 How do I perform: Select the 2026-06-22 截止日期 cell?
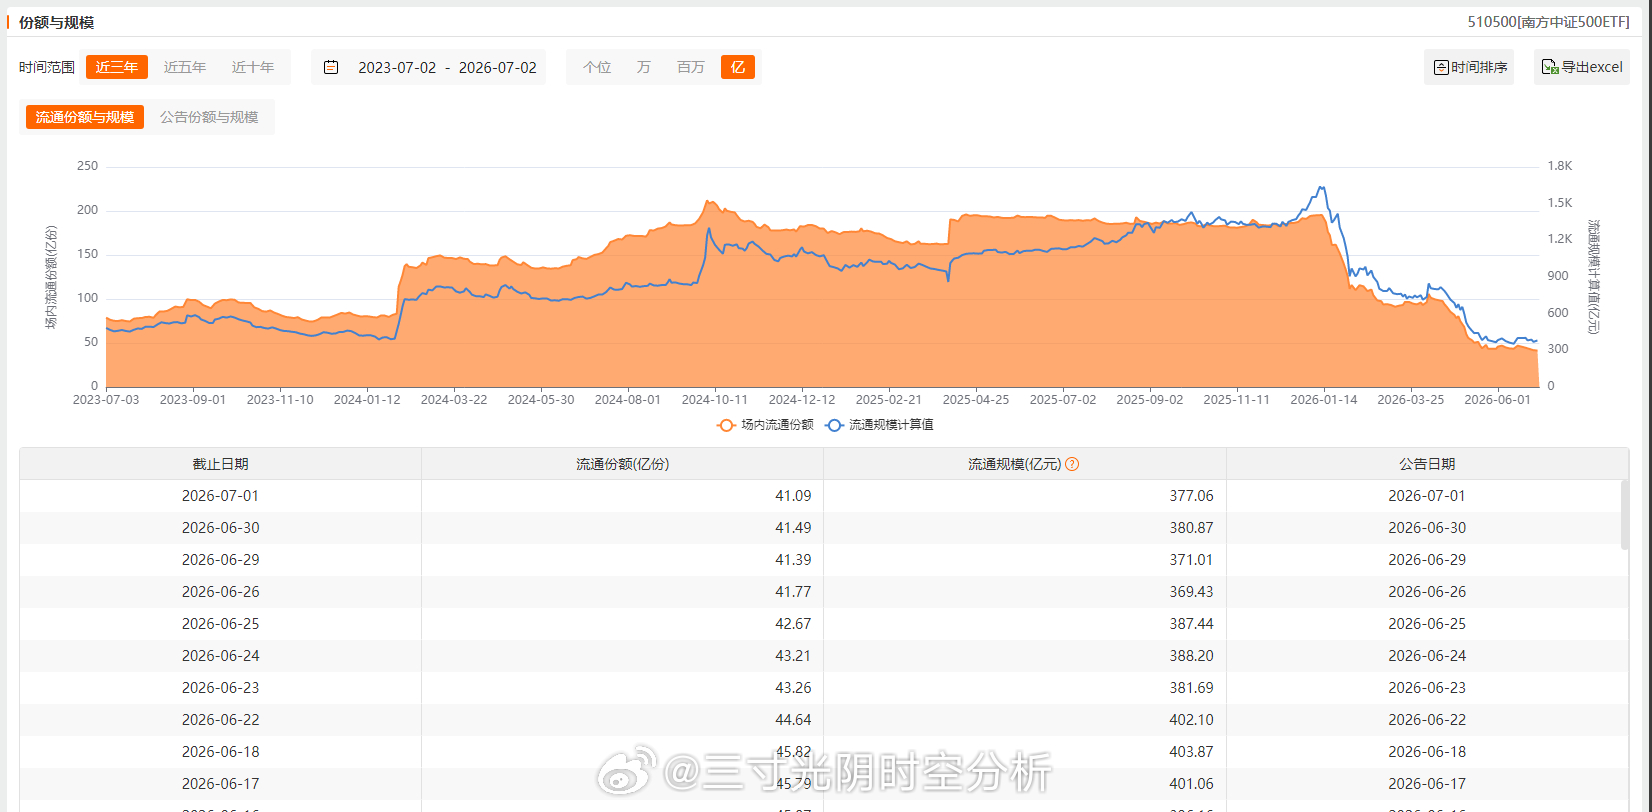pyautogui.click(x=220, y=720)
